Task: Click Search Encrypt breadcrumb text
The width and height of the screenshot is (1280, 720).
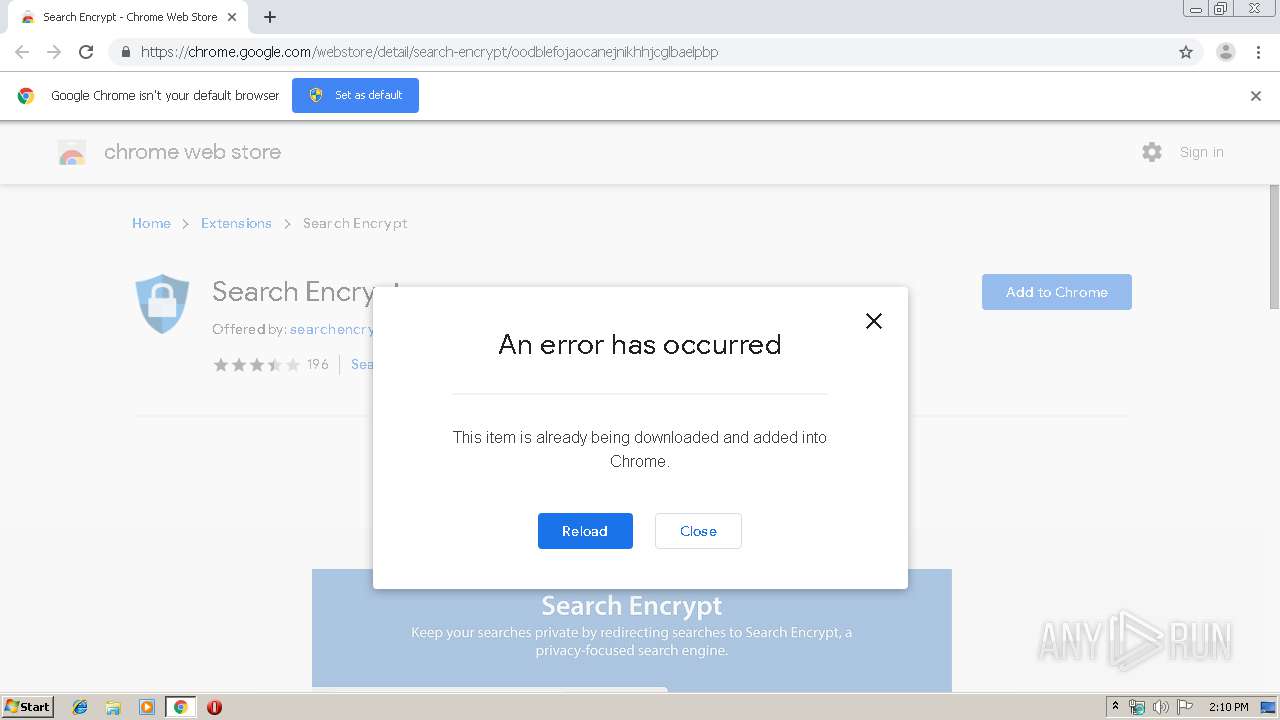Action: [x=355, y=223]
